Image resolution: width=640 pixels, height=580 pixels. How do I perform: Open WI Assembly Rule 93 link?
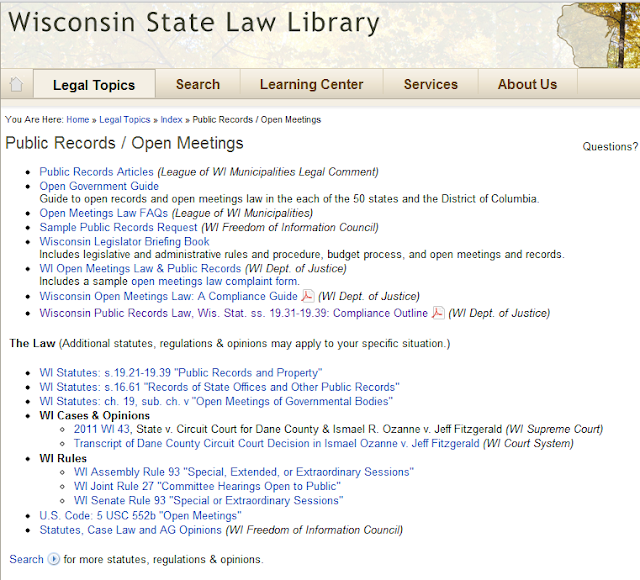coord(244,472)
